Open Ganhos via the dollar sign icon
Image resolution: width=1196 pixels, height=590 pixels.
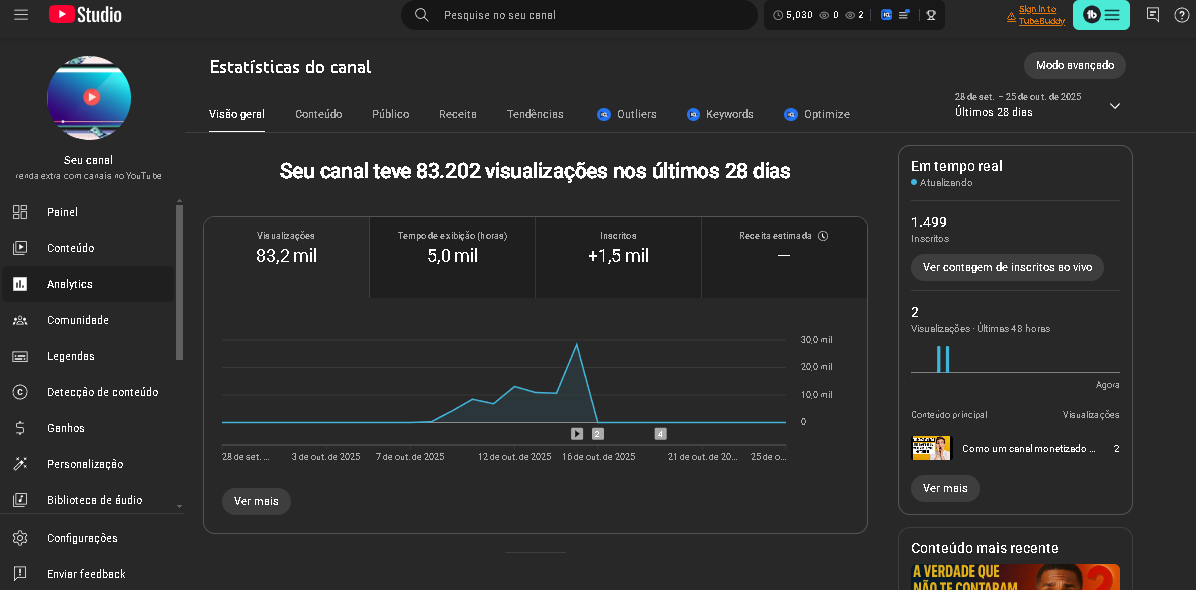click(x=20, y=428)
